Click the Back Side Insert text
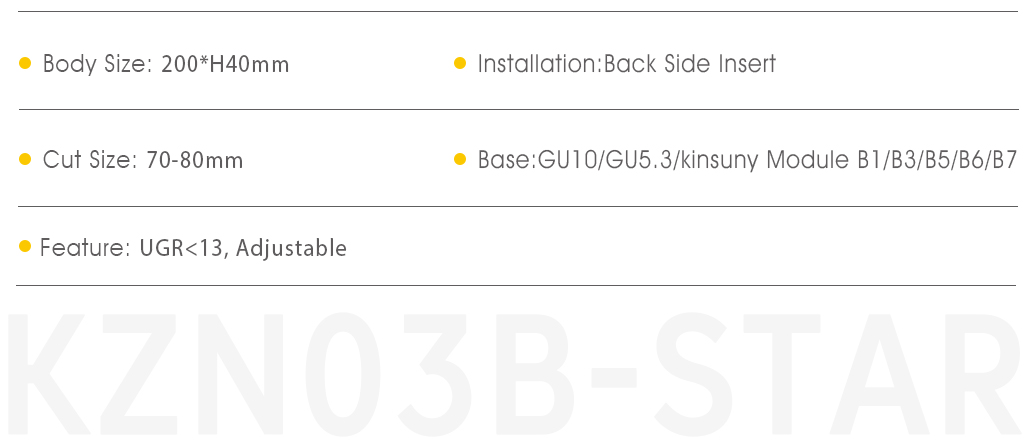The height and width of the screenshot is (446, 1034). click(x=690, y=64)
